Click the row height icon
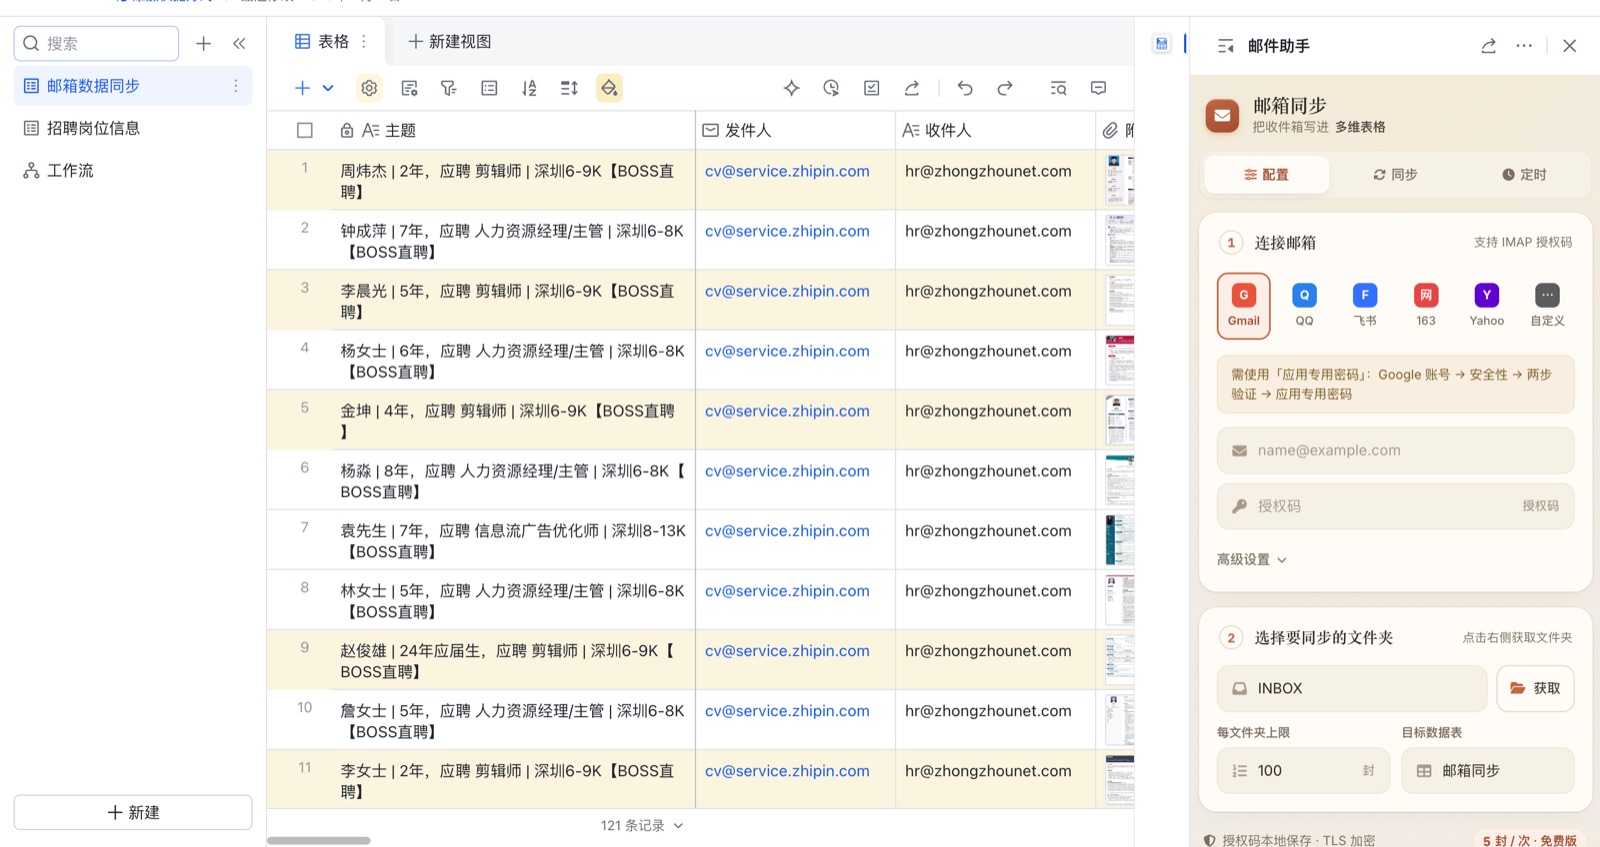Image resolution: width=1600 pixels, height=847 pixels. tap(569, 88)
